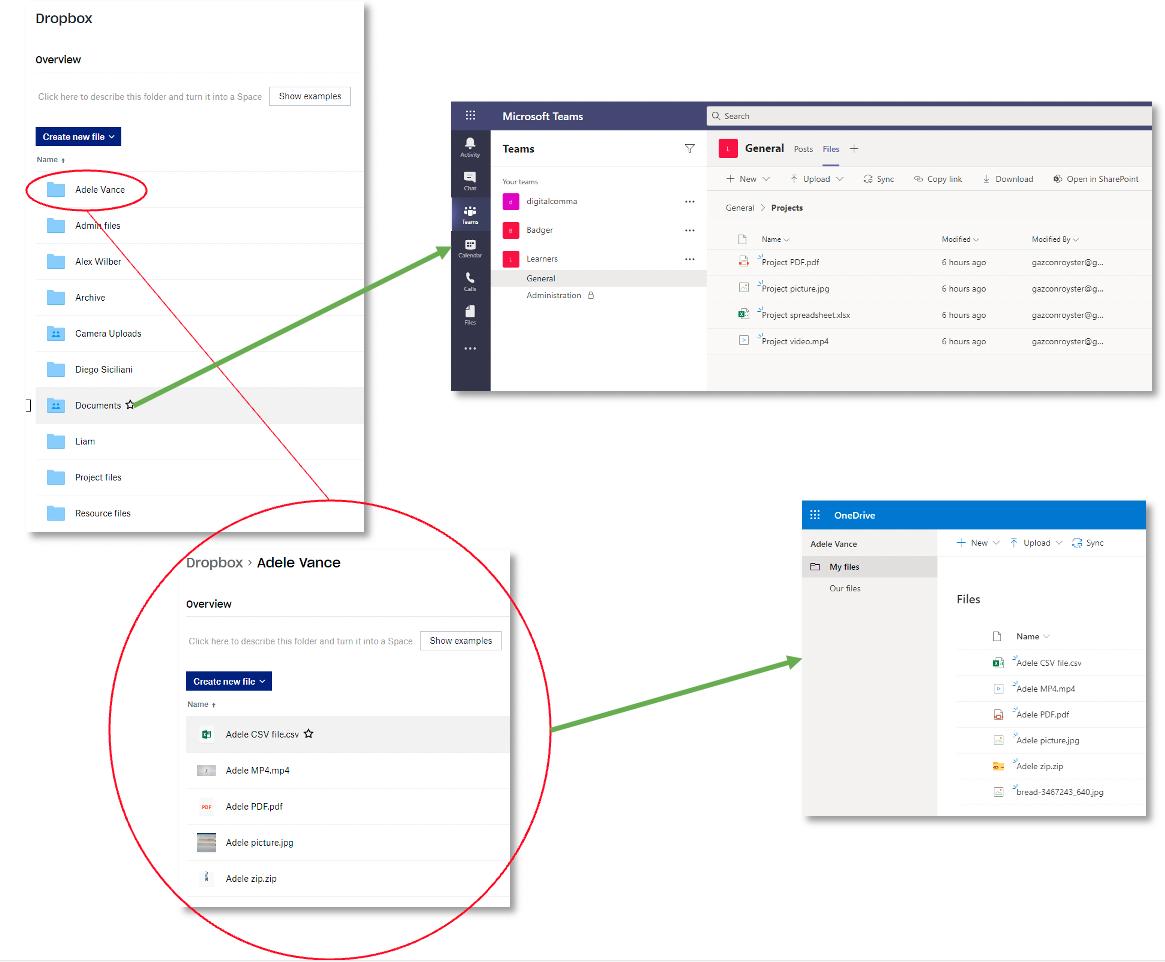This screenshot has height=962, width=1165.
Task: Click Sync in Teams files toolbar
Action: coord(878,179)
